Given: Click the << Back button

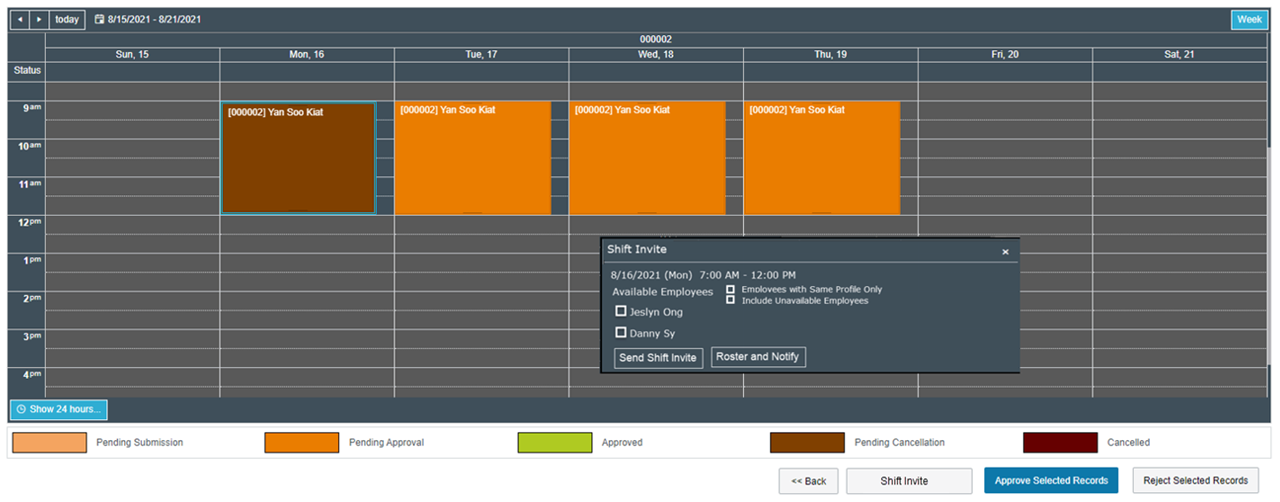Looking at the screenshot, I should tap(809, 481).
